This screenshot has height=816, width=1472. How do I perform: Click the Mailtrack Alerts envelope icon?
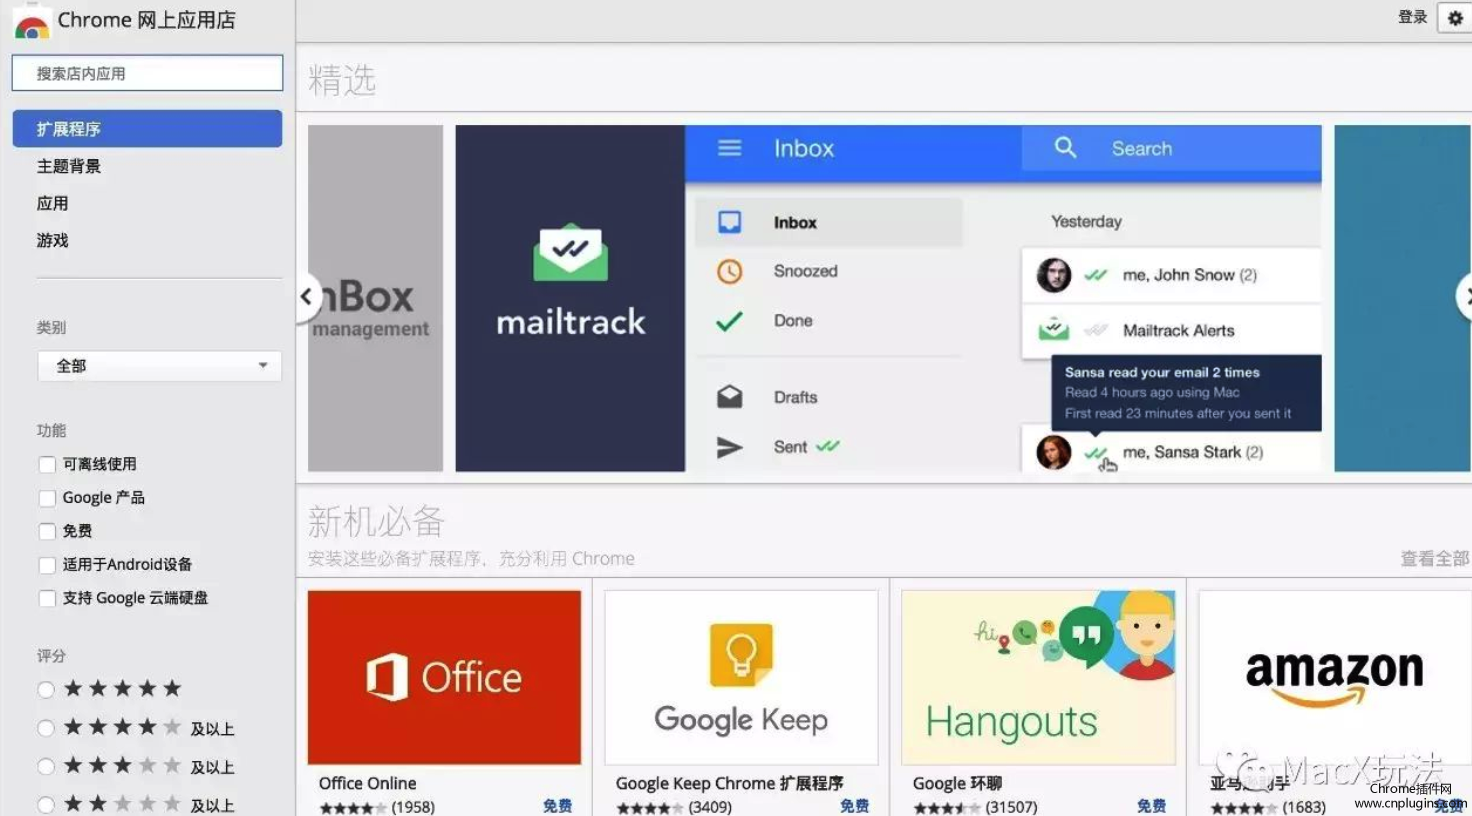point(1053,329)
